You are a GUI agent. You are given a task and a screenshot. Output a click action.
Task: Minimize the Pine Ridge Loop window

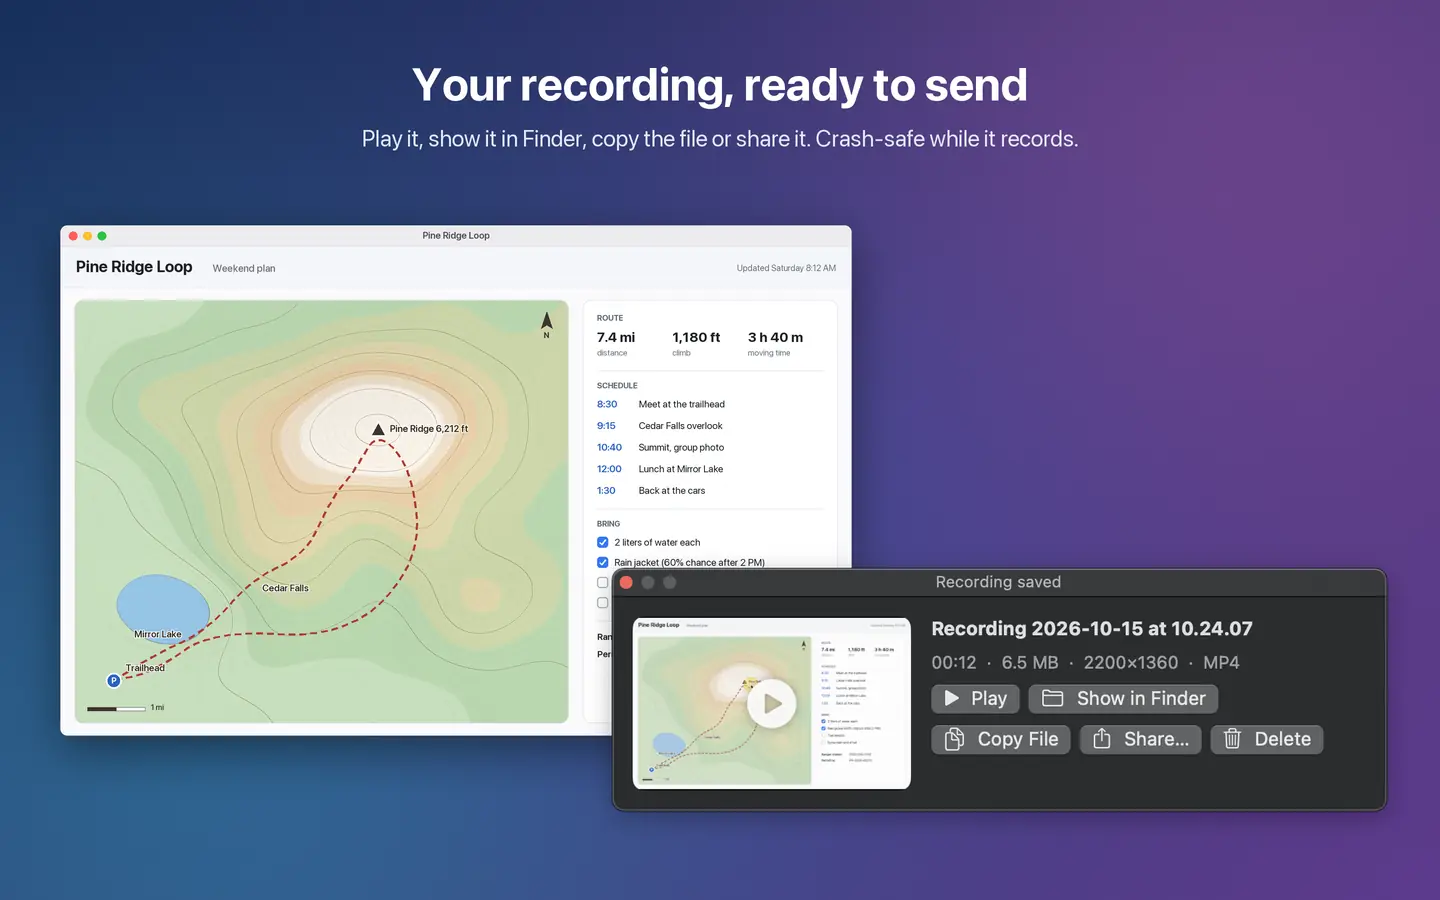(x=87, y=236)
